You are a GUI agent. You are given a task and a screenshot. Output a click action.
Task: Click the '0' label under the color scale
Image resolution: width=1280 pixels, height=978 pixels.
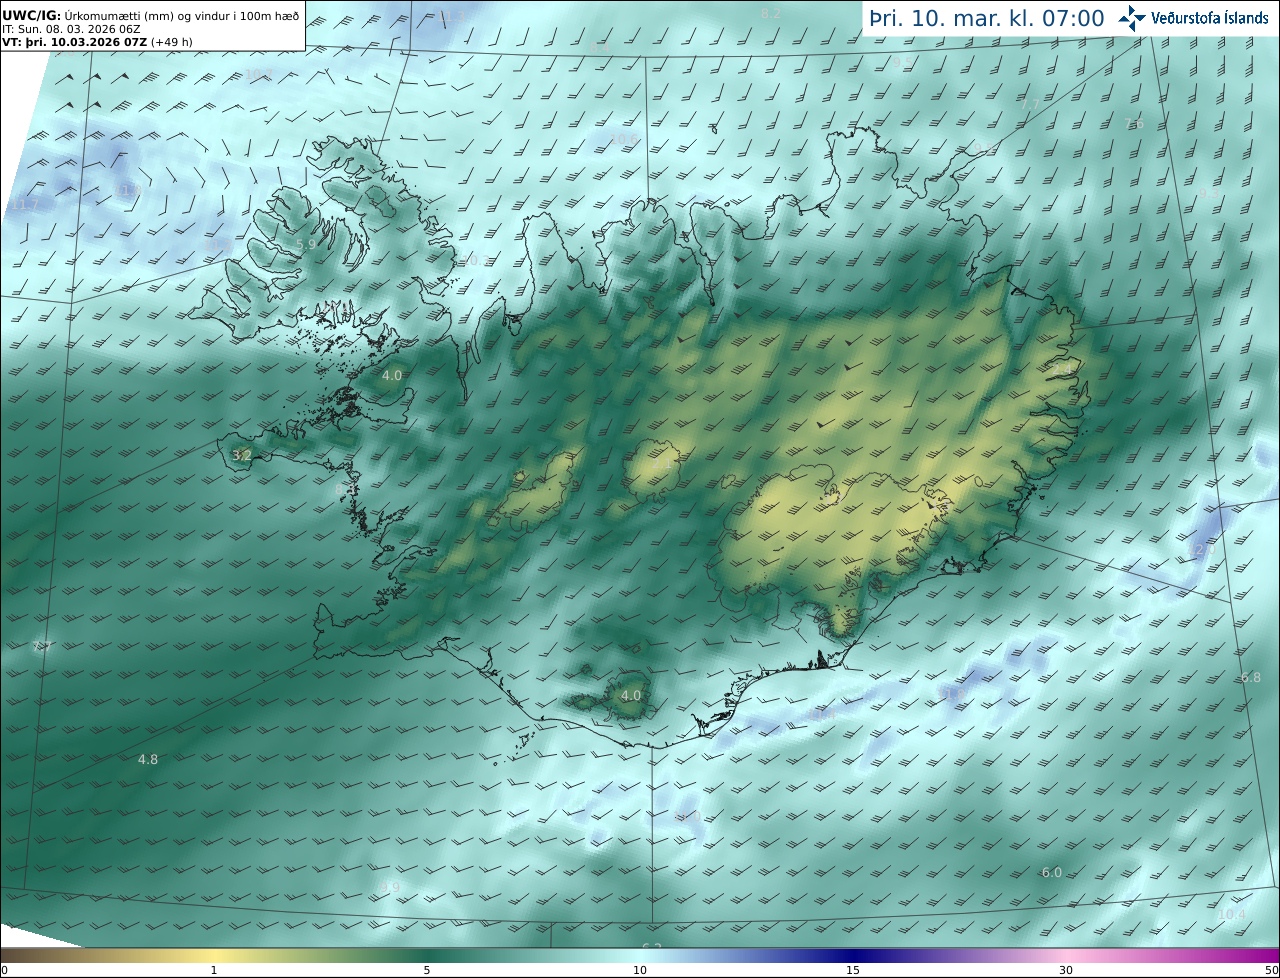click(x=4, y=970)
